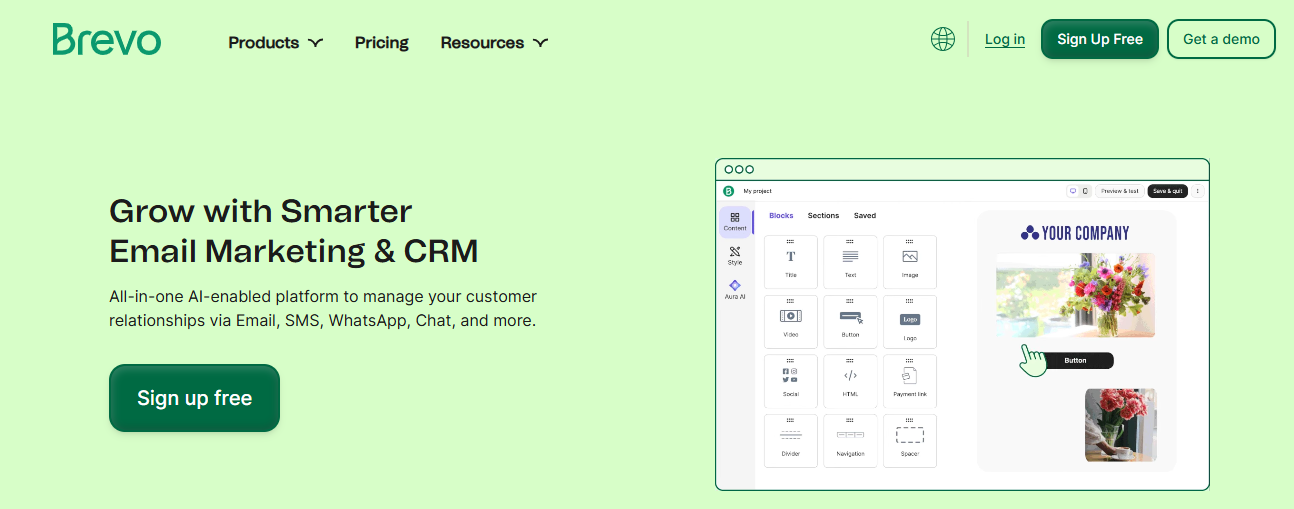The height and width of the screenshot is (509, 1294).
Task: Select the Spacer block
Action: (909, 440)
